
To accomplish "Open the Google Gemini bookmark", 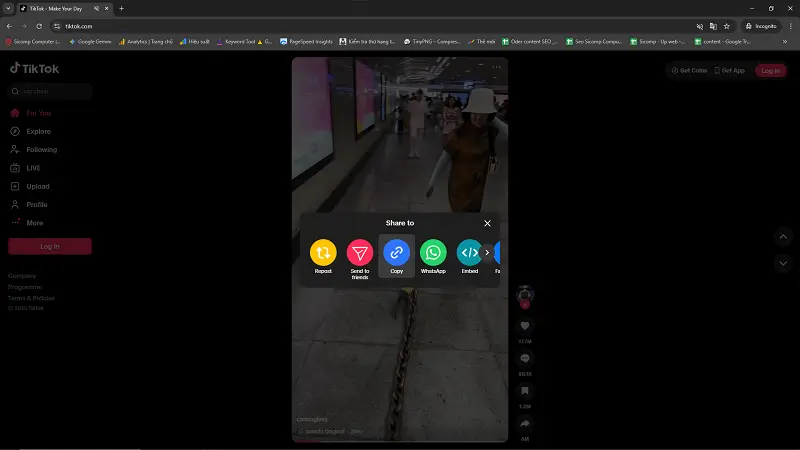I will 90,42.
